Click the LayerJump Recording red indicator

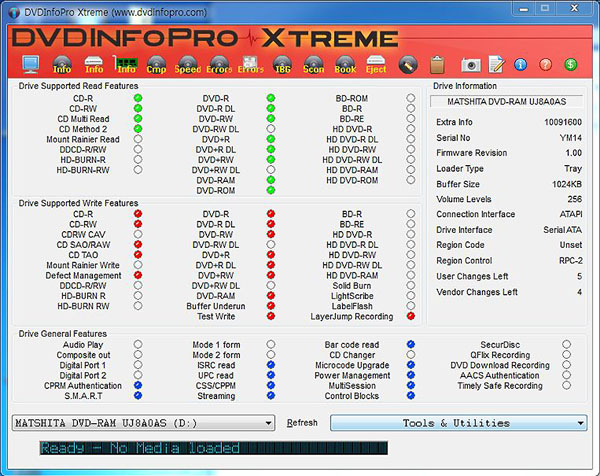[411, 316]
